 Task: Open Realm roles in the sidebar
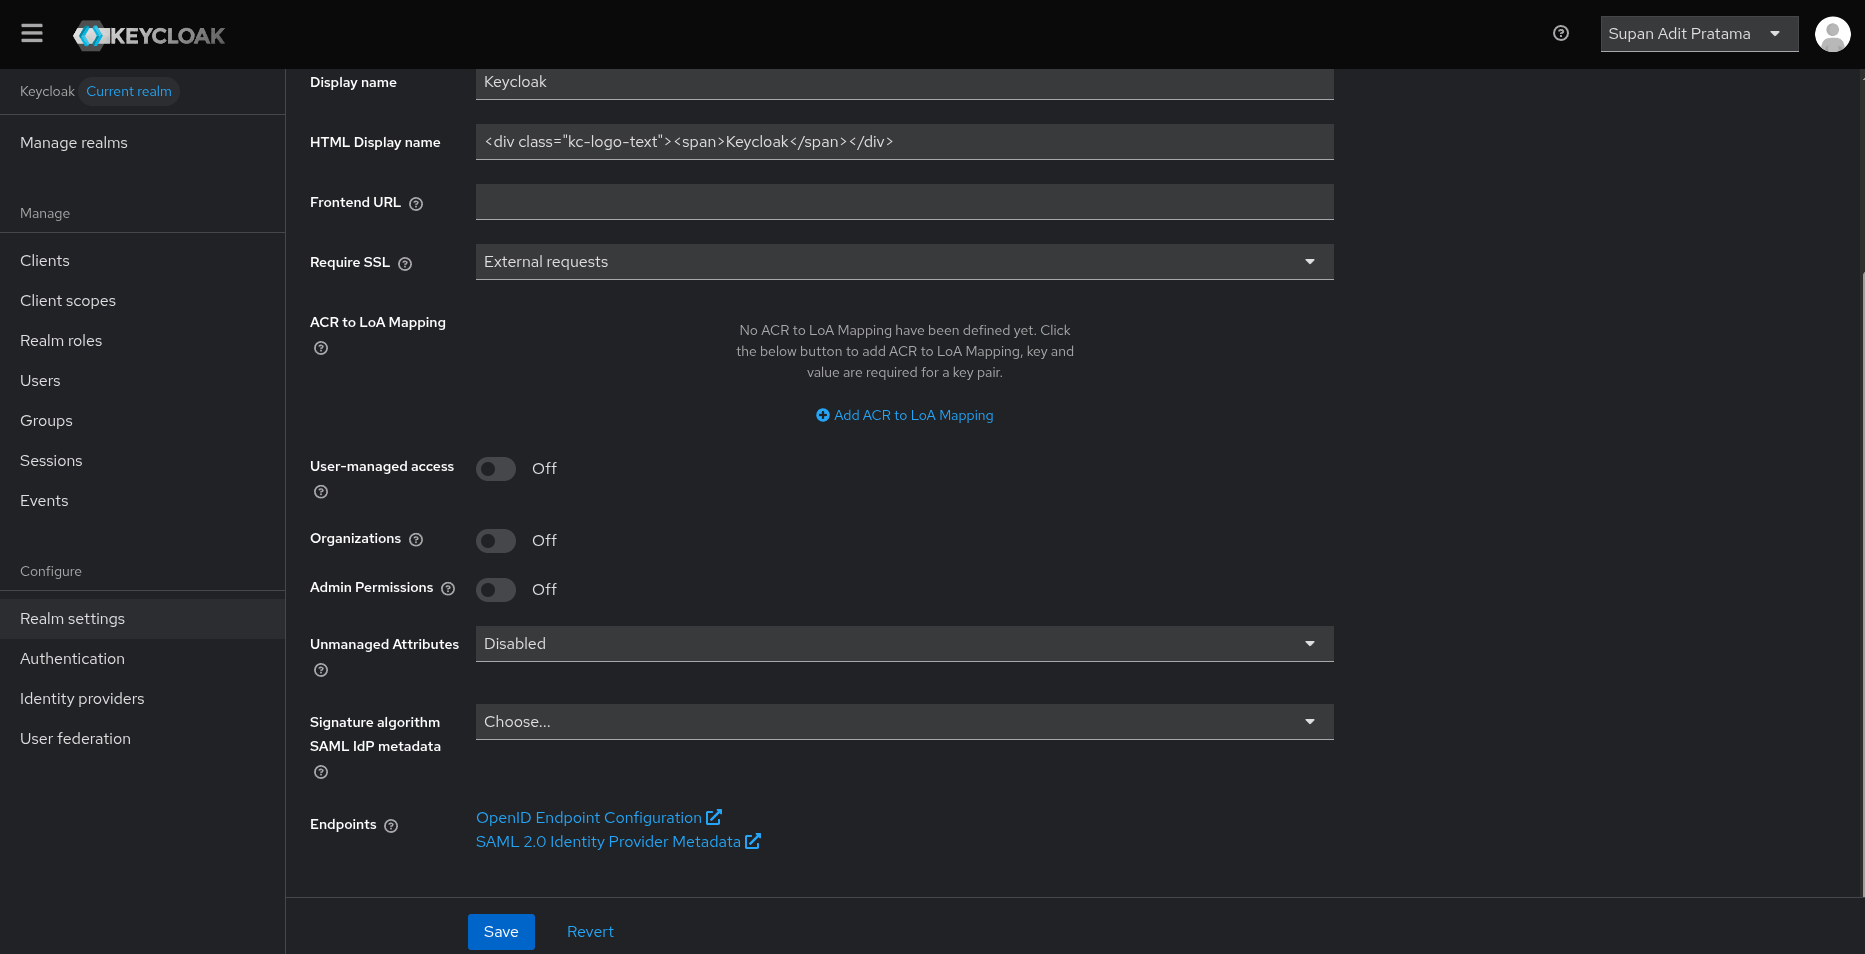tap(142, 341)
